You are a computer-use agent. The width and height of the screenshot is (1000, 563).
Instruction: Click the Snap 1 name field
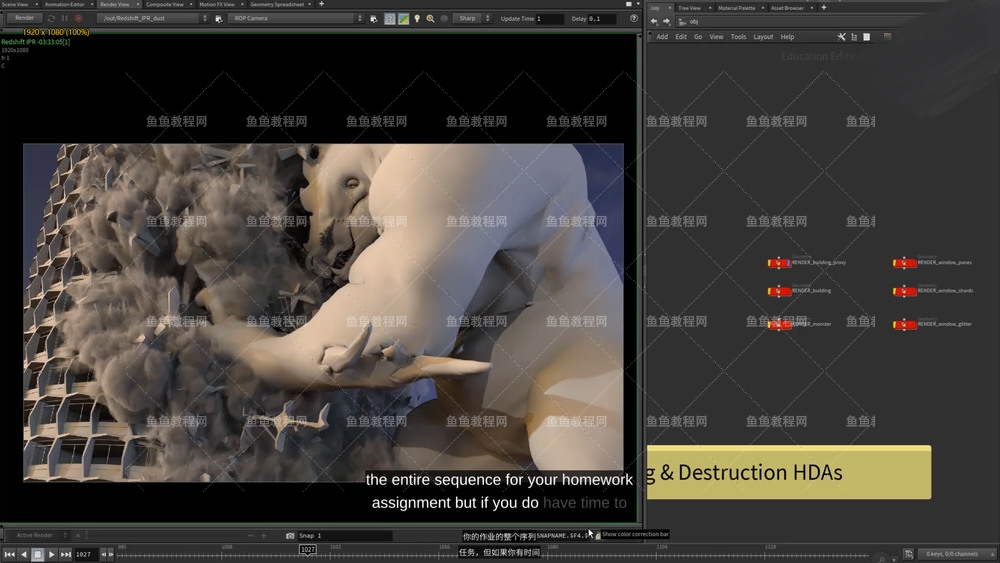(344, 536)
